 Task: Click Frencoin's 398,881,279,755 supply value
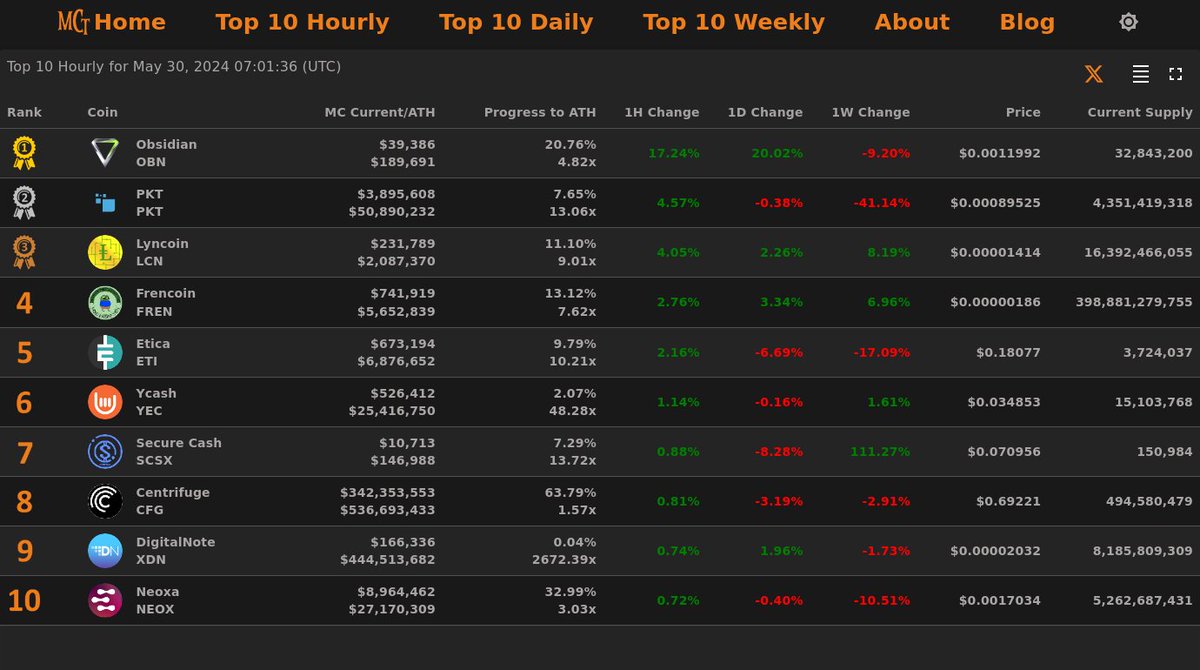click(1134, 302)
